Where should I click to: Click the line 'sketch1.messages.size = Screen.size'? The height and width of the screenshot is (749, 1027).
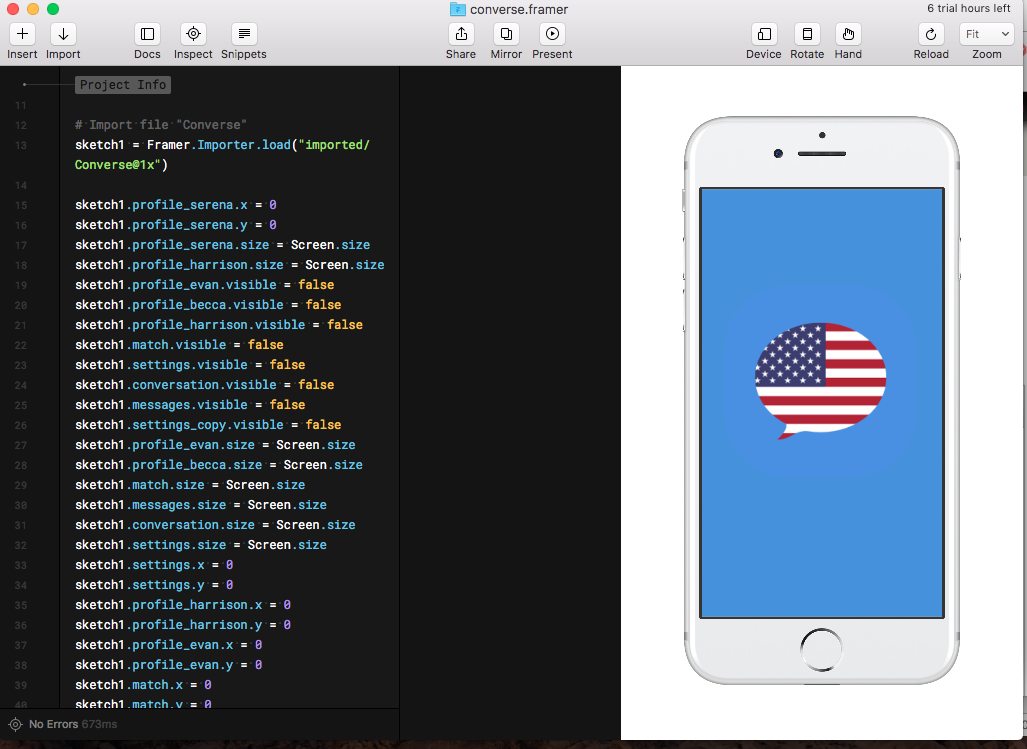201,505
